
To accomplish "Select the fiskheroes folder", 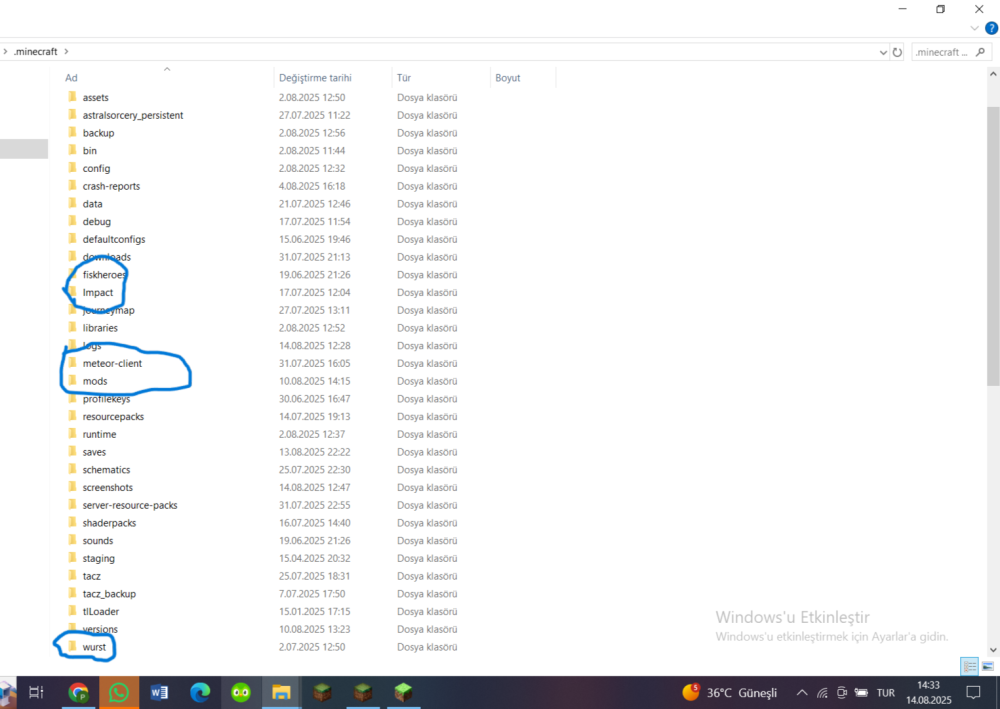I will click(104, 275).
